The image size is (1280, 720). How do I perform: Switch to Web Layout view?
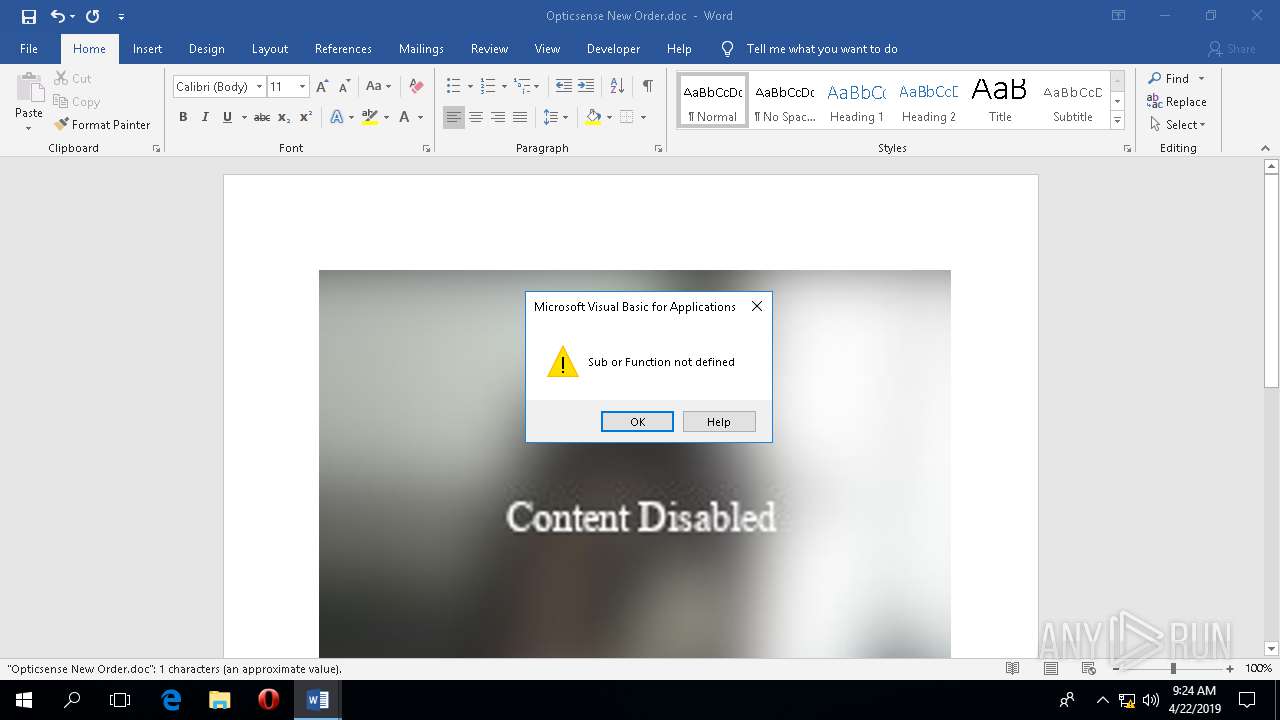click(x=1089, y=669)
